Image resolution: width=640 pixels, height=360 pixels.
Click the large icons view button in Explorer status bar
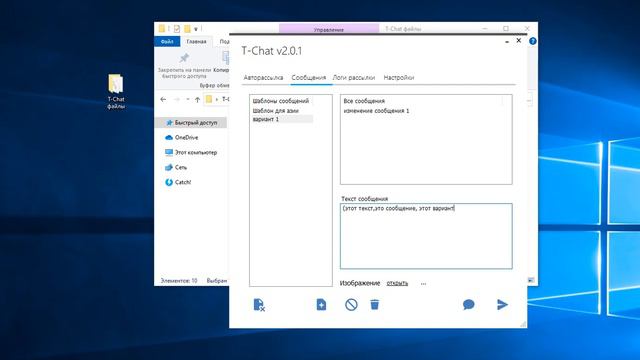pos(531,280)
